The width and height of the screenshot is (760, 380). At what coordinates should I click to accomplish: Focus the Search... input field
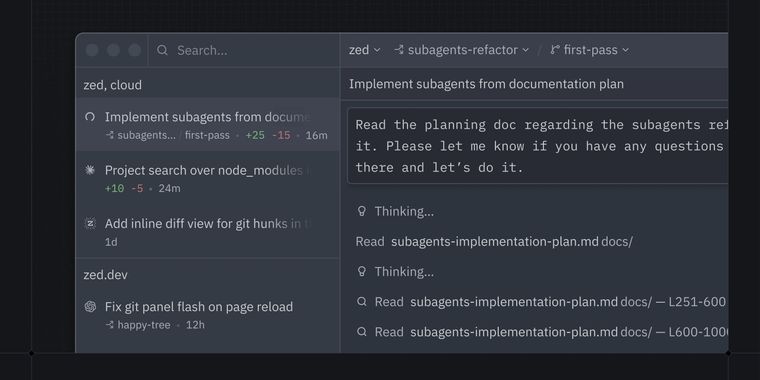pos(243,50)
